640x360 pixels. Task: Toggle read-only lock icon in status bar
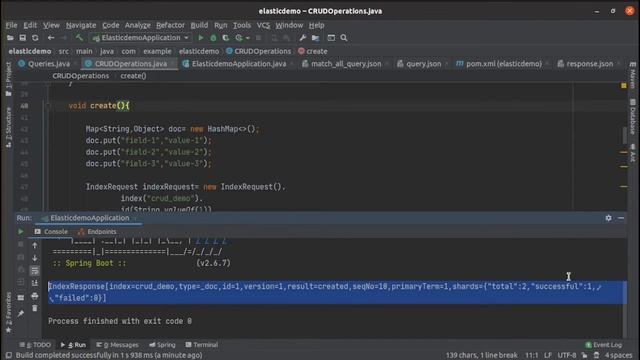click(x=584, y=355)
